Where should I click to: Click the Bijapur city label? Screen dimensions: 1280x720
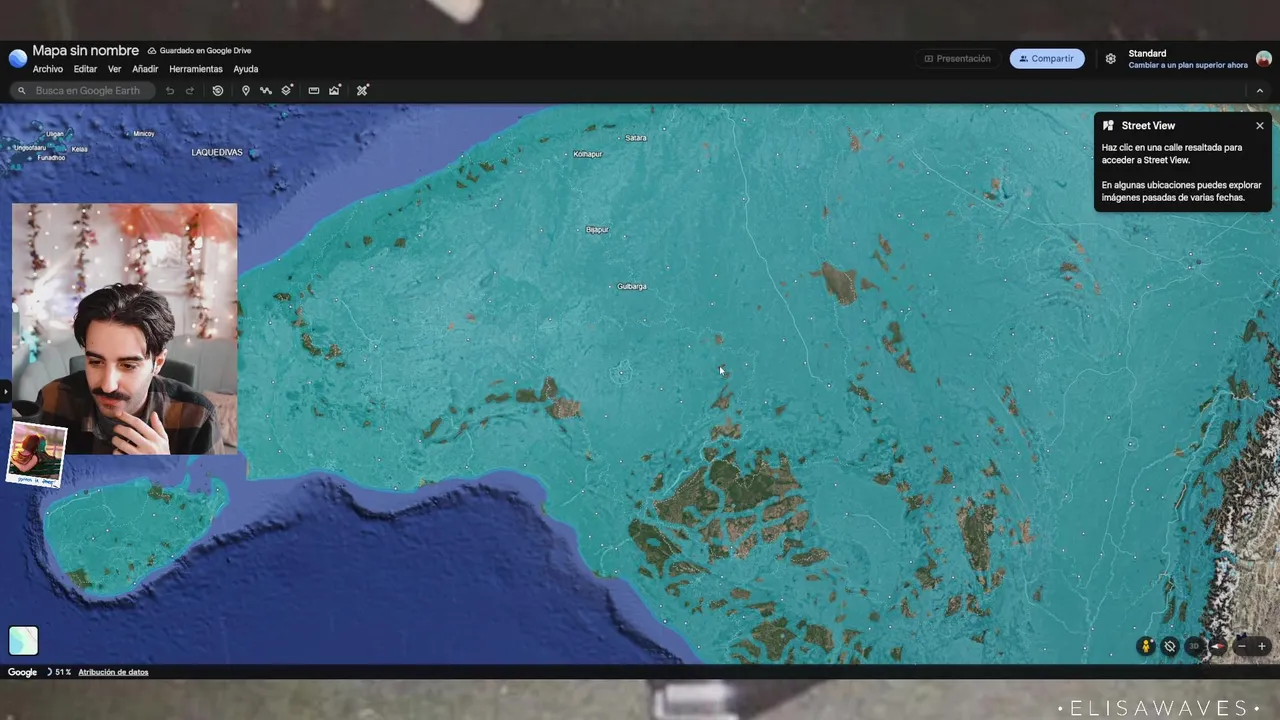tap(597, 230)
